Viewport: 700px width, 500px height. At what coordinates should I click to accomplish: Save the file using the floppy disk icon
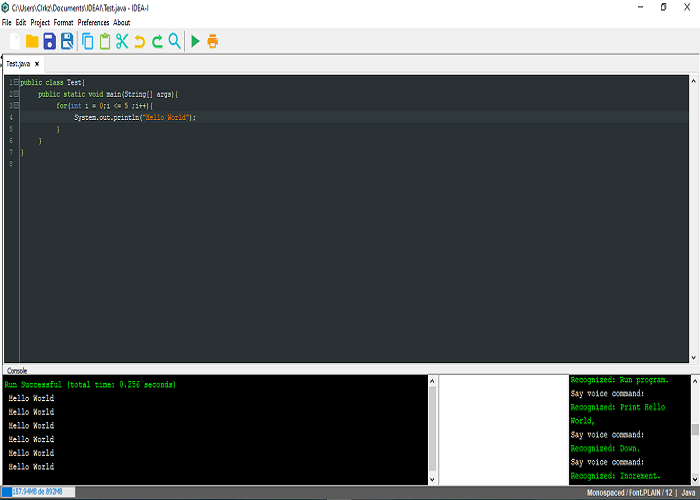point(50,41)
